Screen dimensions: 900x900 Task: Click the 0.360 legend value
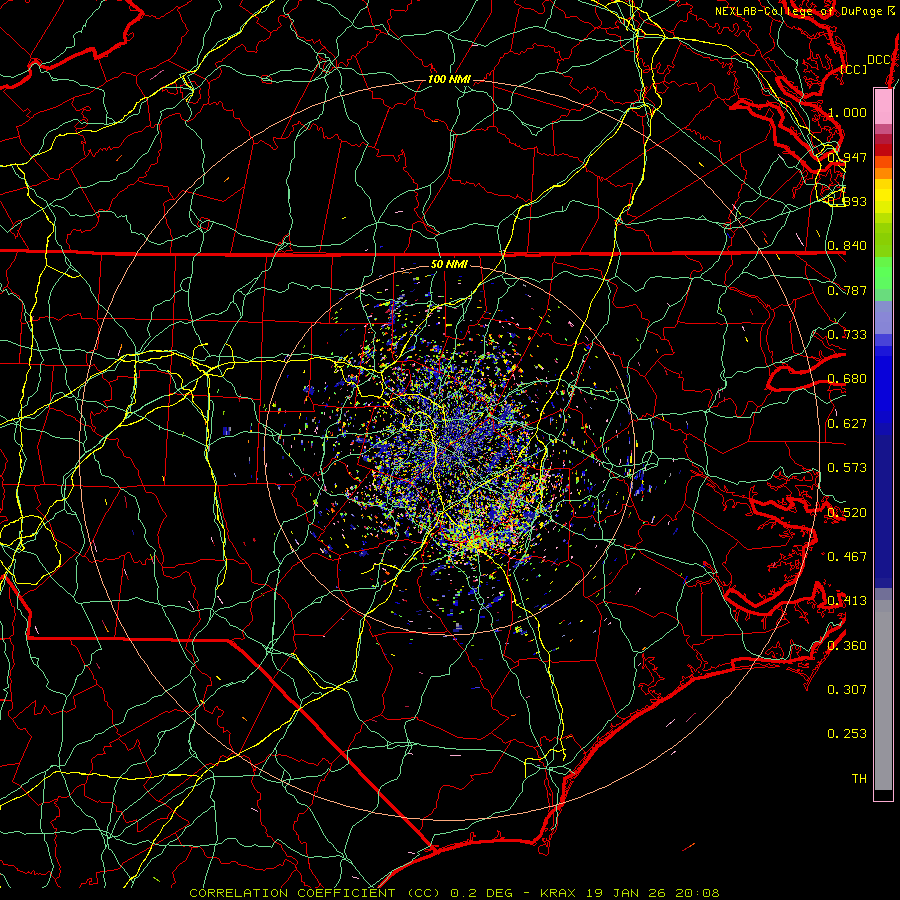pyautogui.click(x=847, y=646)
